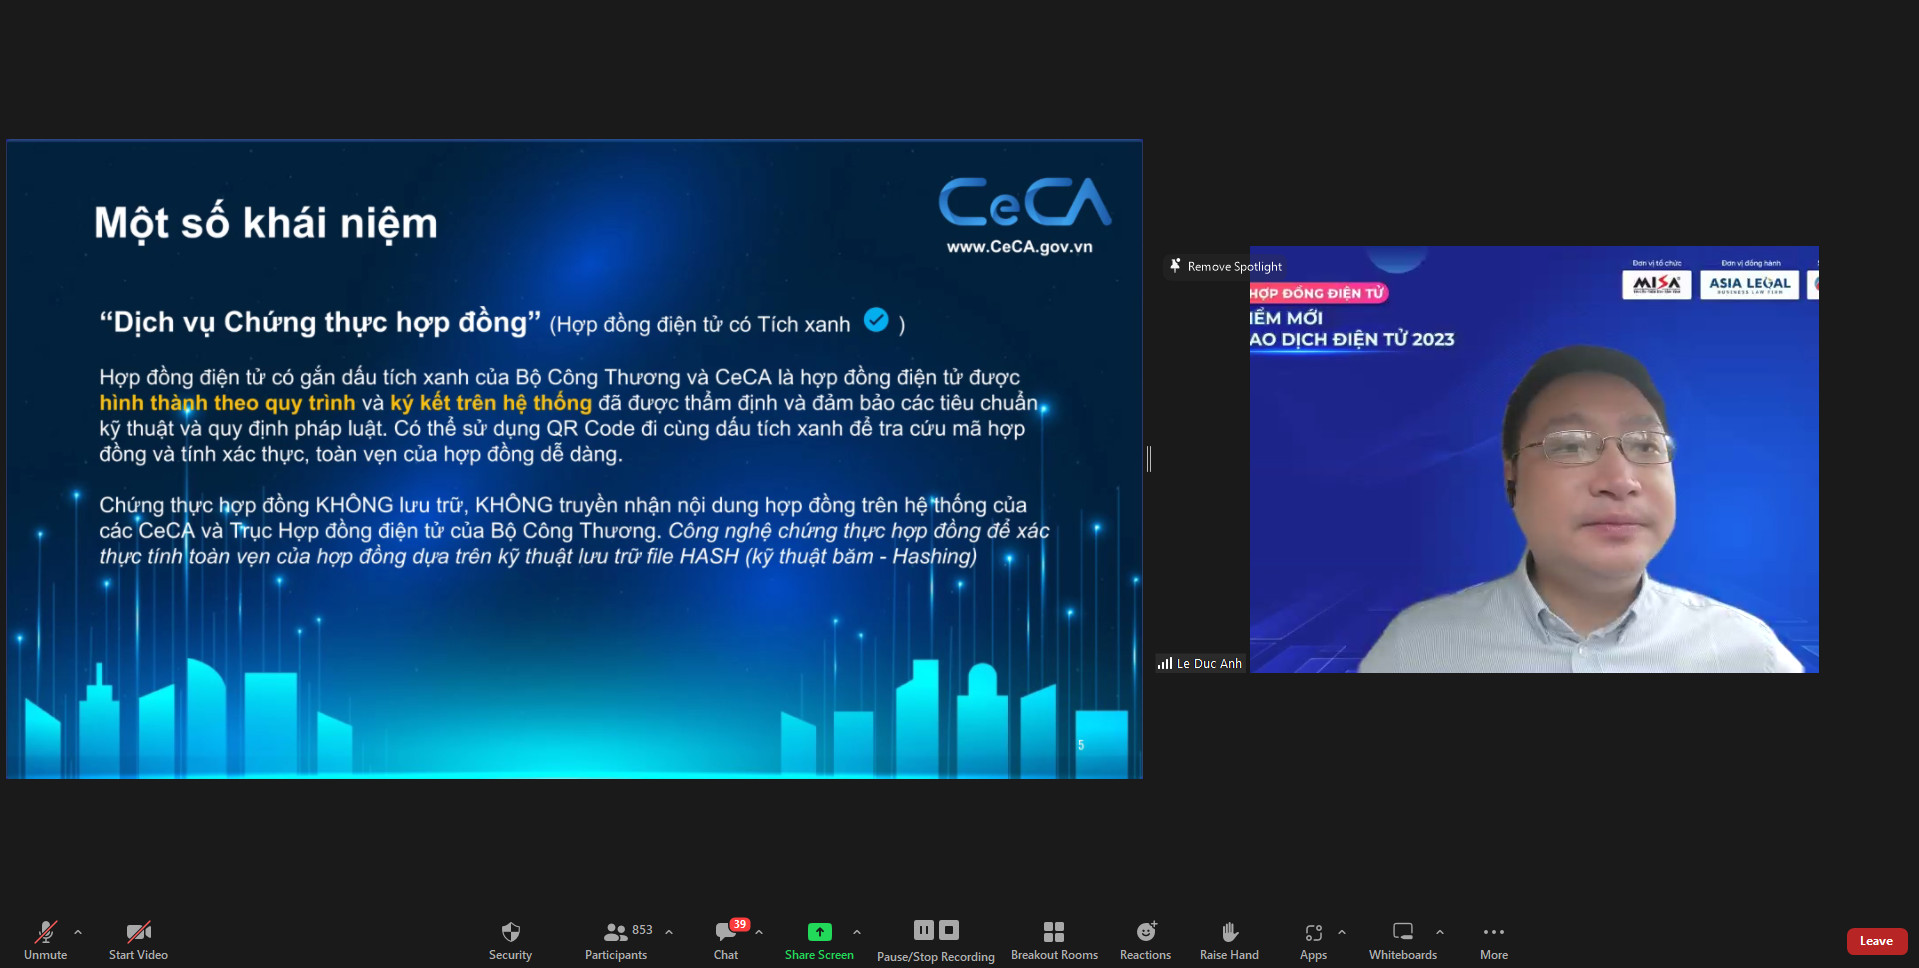This screenshot has width=1919, height=968.
Task: Click the red Leave button
Action: (1876, 941)
